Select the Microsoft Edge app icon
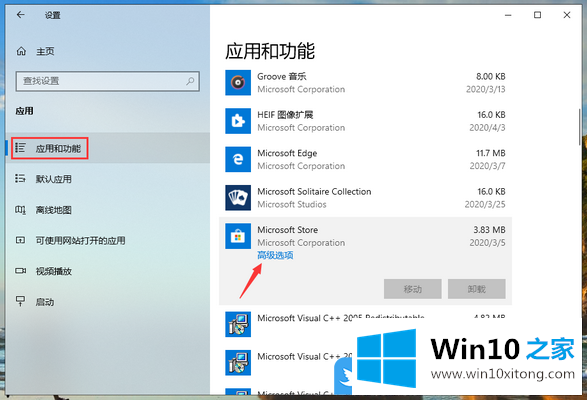 tap(238, 159)
